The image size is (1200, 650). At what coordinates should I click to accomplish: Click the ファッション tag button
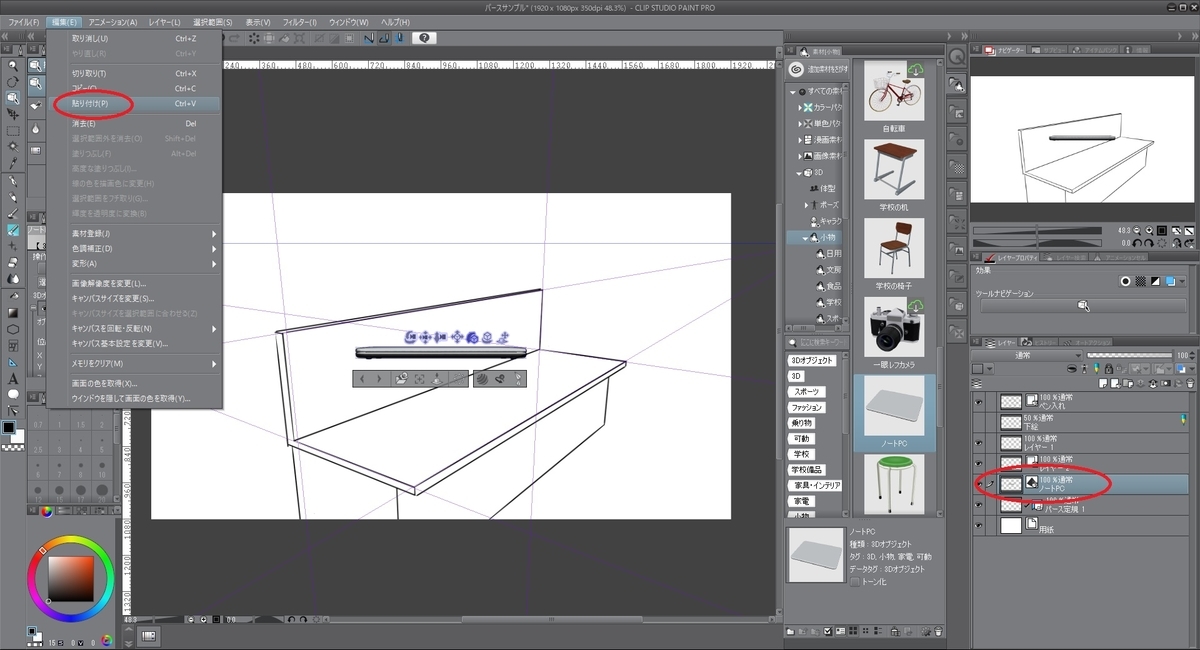pyautogui.click(x=807, y=407)
